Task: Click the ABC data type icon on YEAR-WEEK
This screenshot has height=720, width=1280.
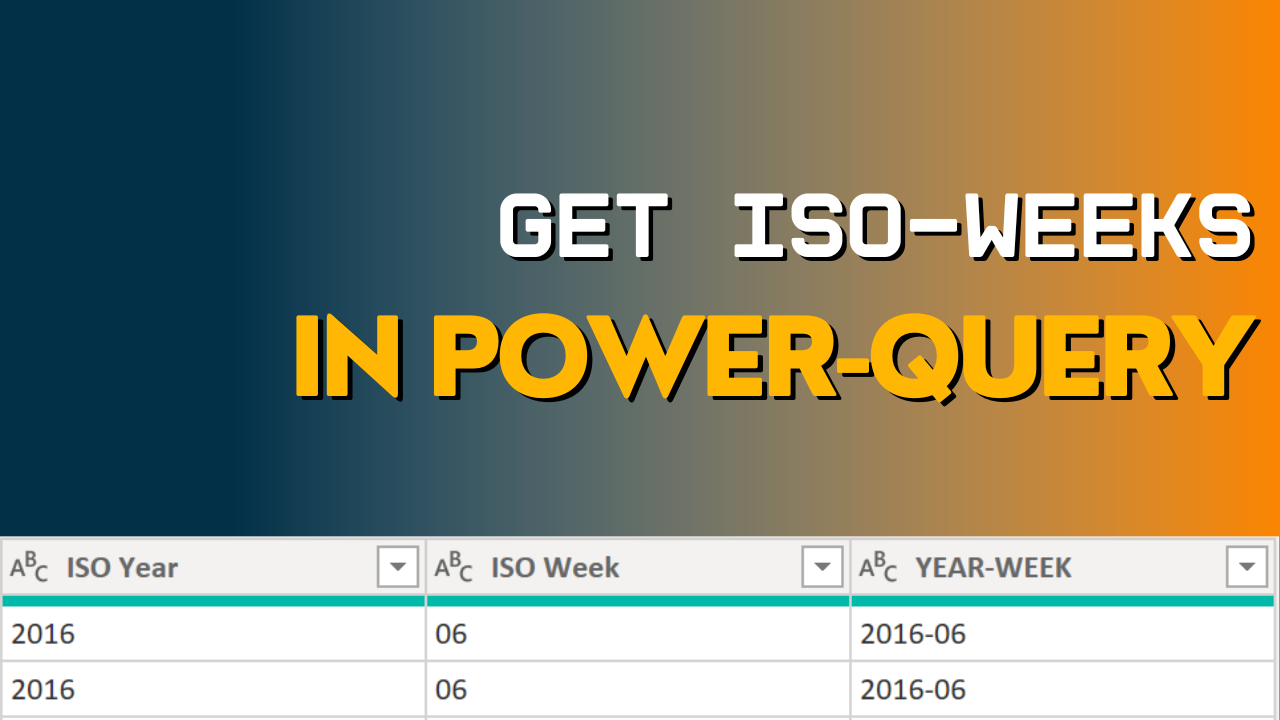Action: tap(877, 567)
